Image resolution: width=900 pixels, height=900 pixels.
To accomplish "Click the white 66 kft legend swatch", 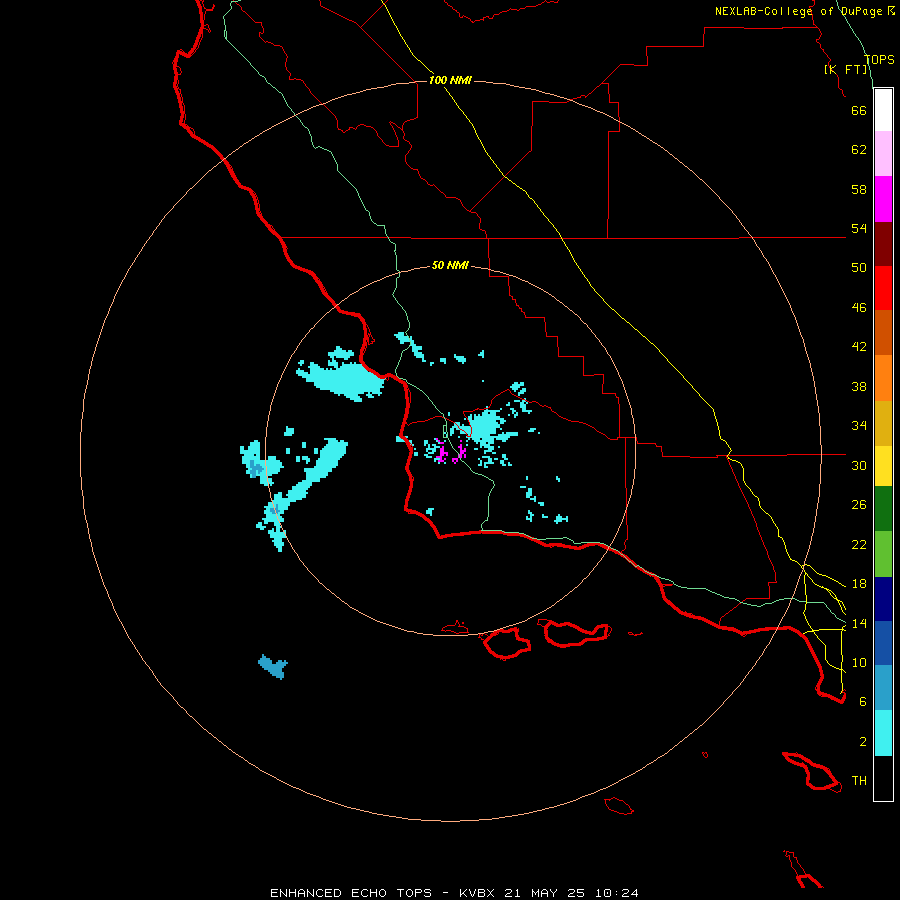I will point(883,110).
